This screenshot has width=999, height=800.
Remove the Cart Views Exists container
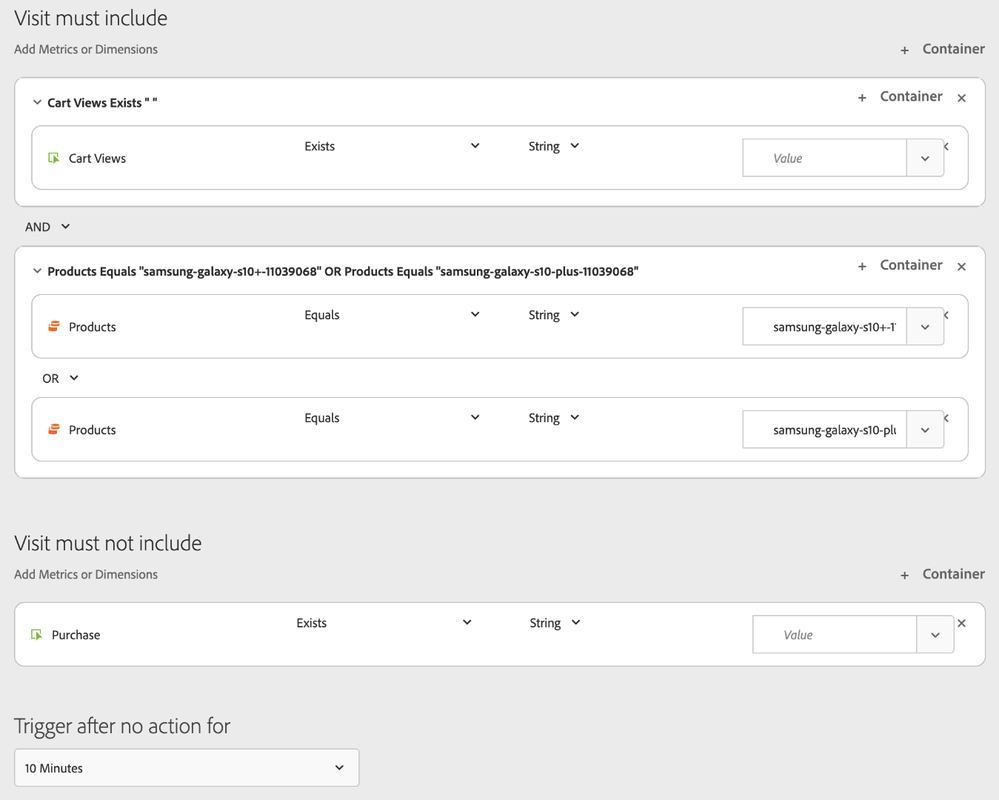point(961,97)
